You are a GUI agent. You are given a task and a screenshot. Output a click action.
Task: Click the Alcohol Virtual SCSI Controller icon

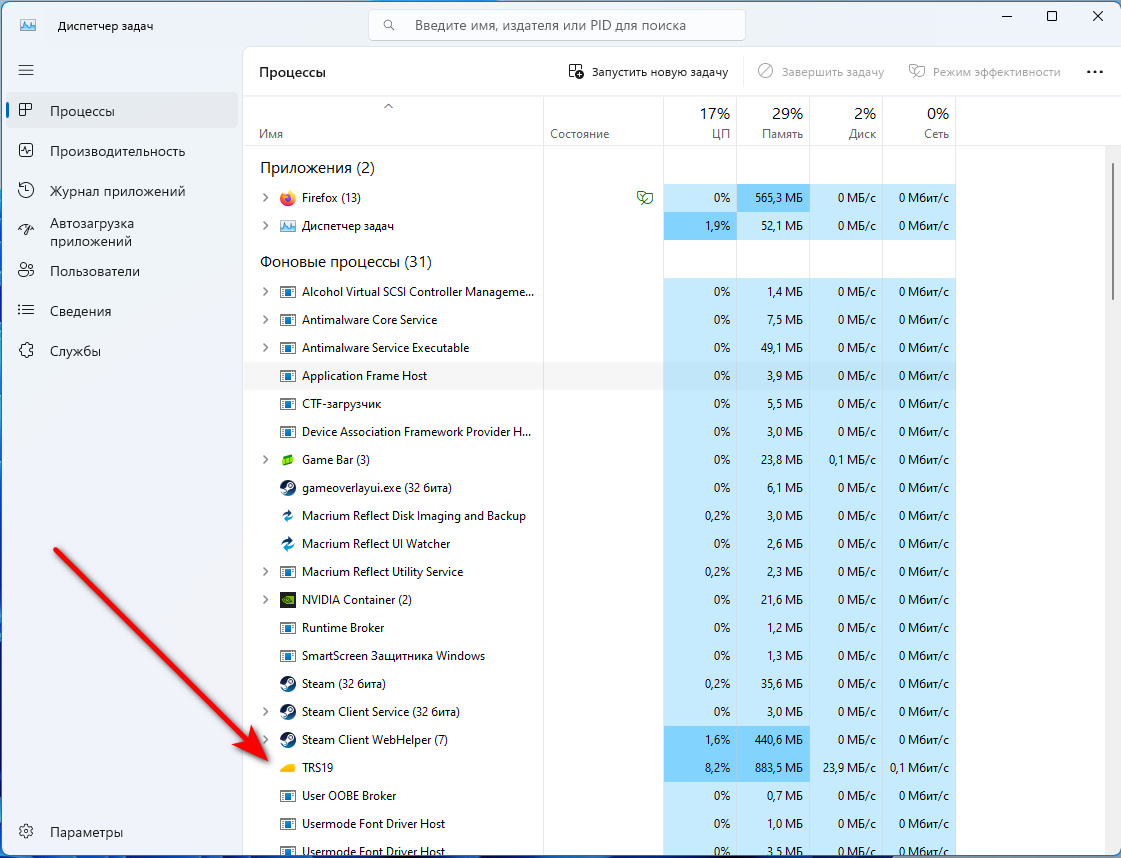tap(287, 292)
